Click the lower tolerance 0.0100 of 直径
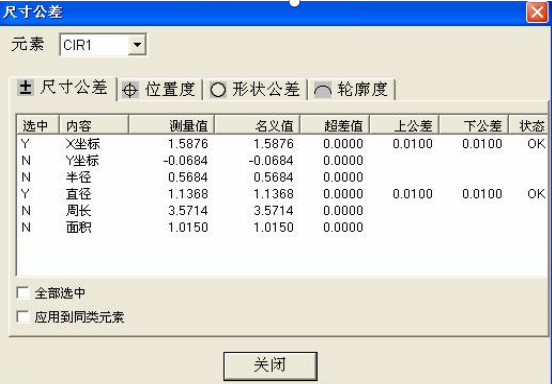This screenshot has height=384, width=552. tap(482, 194)
